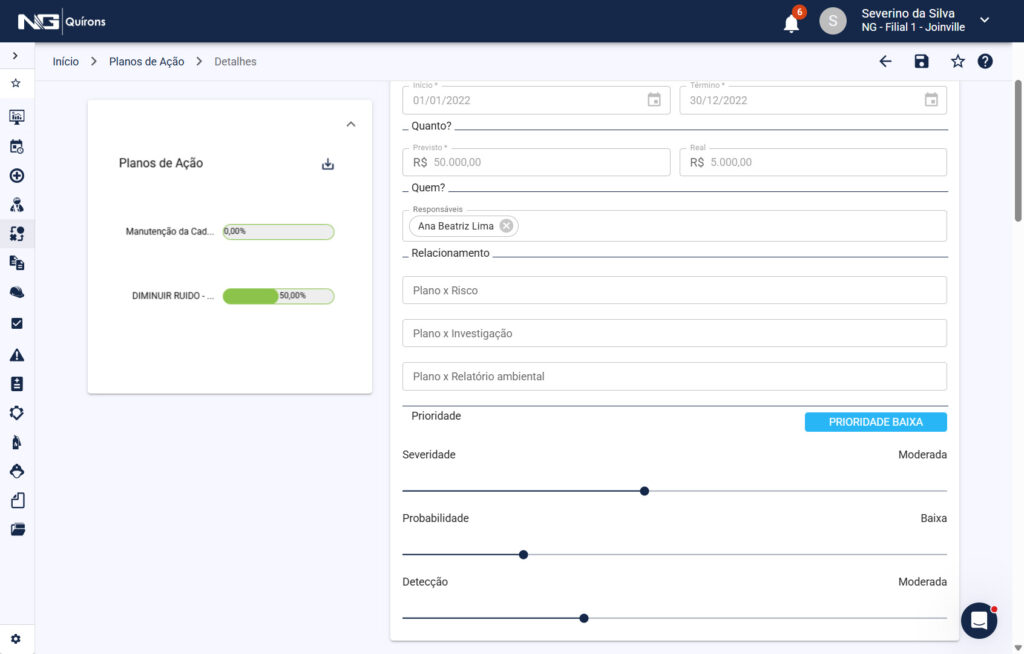The width and height of the screenshot is (1024, 654).
Task: Open the notifications bell
Action: [791, 24]
